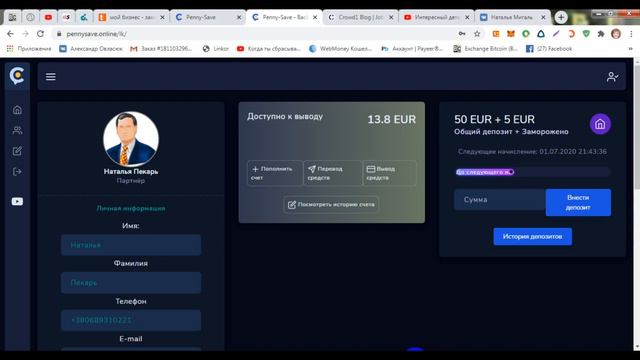The height and width of the screenshot is (360, 640).
Task: Reload the page with the refresh icon
Action: pos(40,34)
